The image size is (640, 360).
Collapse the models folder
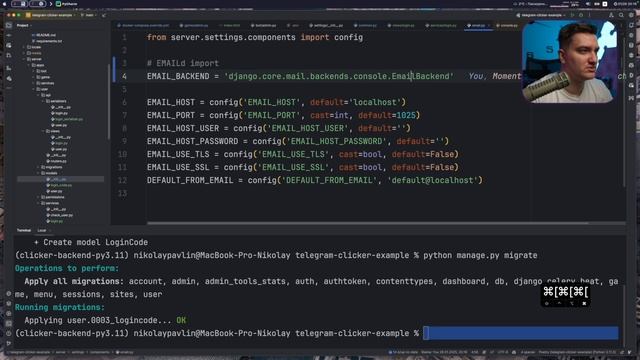pyautogui.click(x=38, y=173)
